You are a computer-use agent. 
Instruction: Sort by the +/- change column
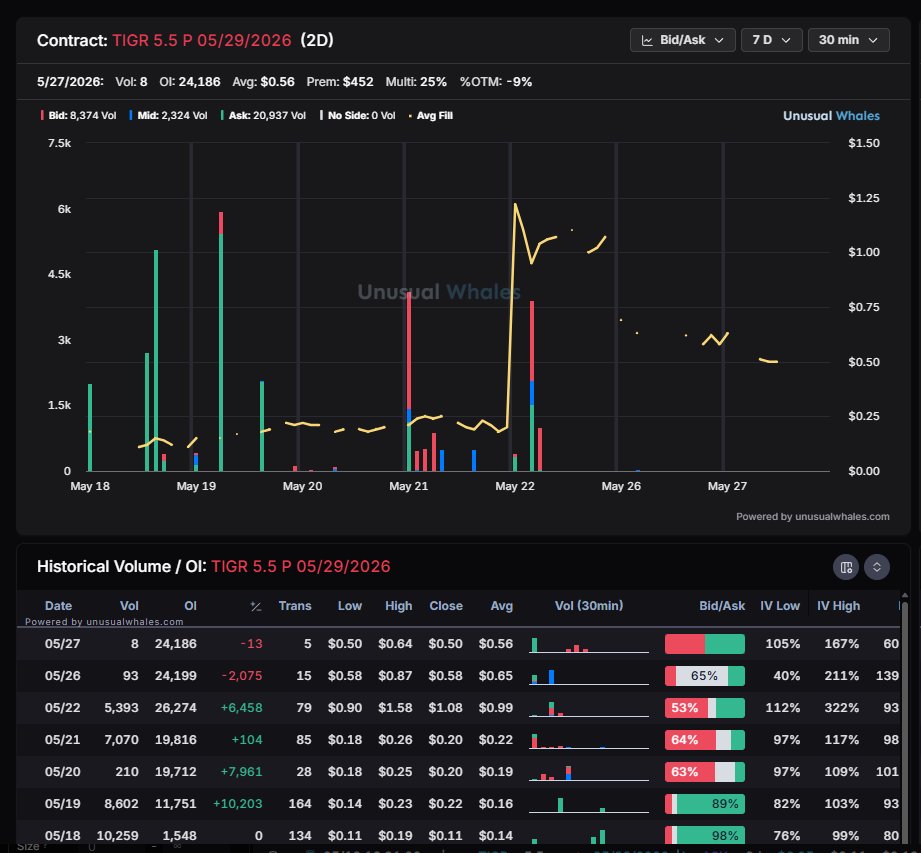click(x=256, y=606)
